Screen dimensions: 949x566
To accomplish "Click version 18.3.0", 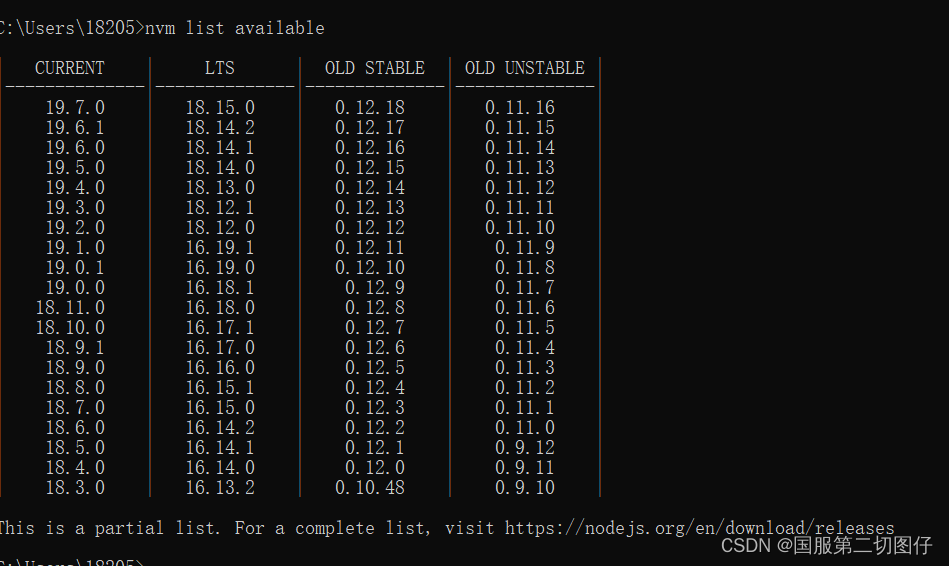I will pyautogui.click(x=75, y=487).
